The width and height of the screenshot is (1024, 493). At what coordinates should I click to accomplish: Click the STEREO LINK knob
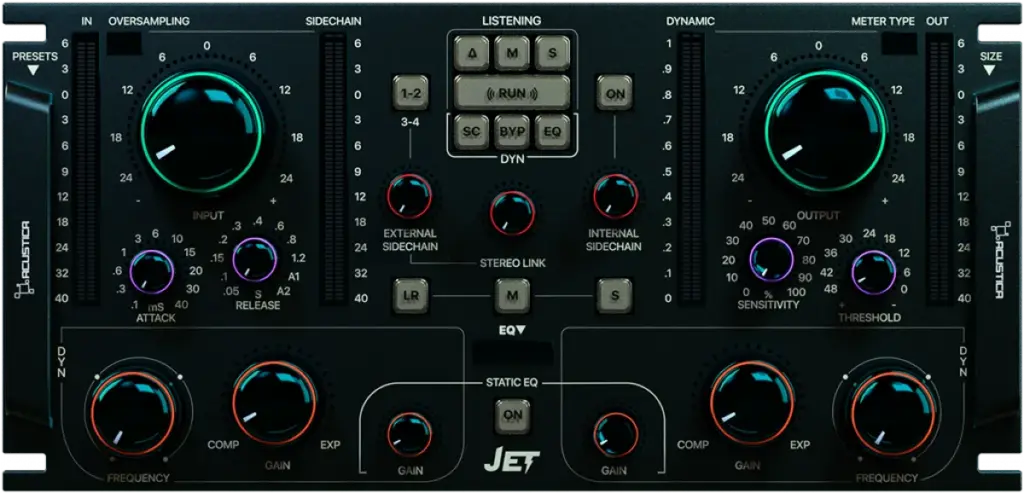click(x=513, y=213)
